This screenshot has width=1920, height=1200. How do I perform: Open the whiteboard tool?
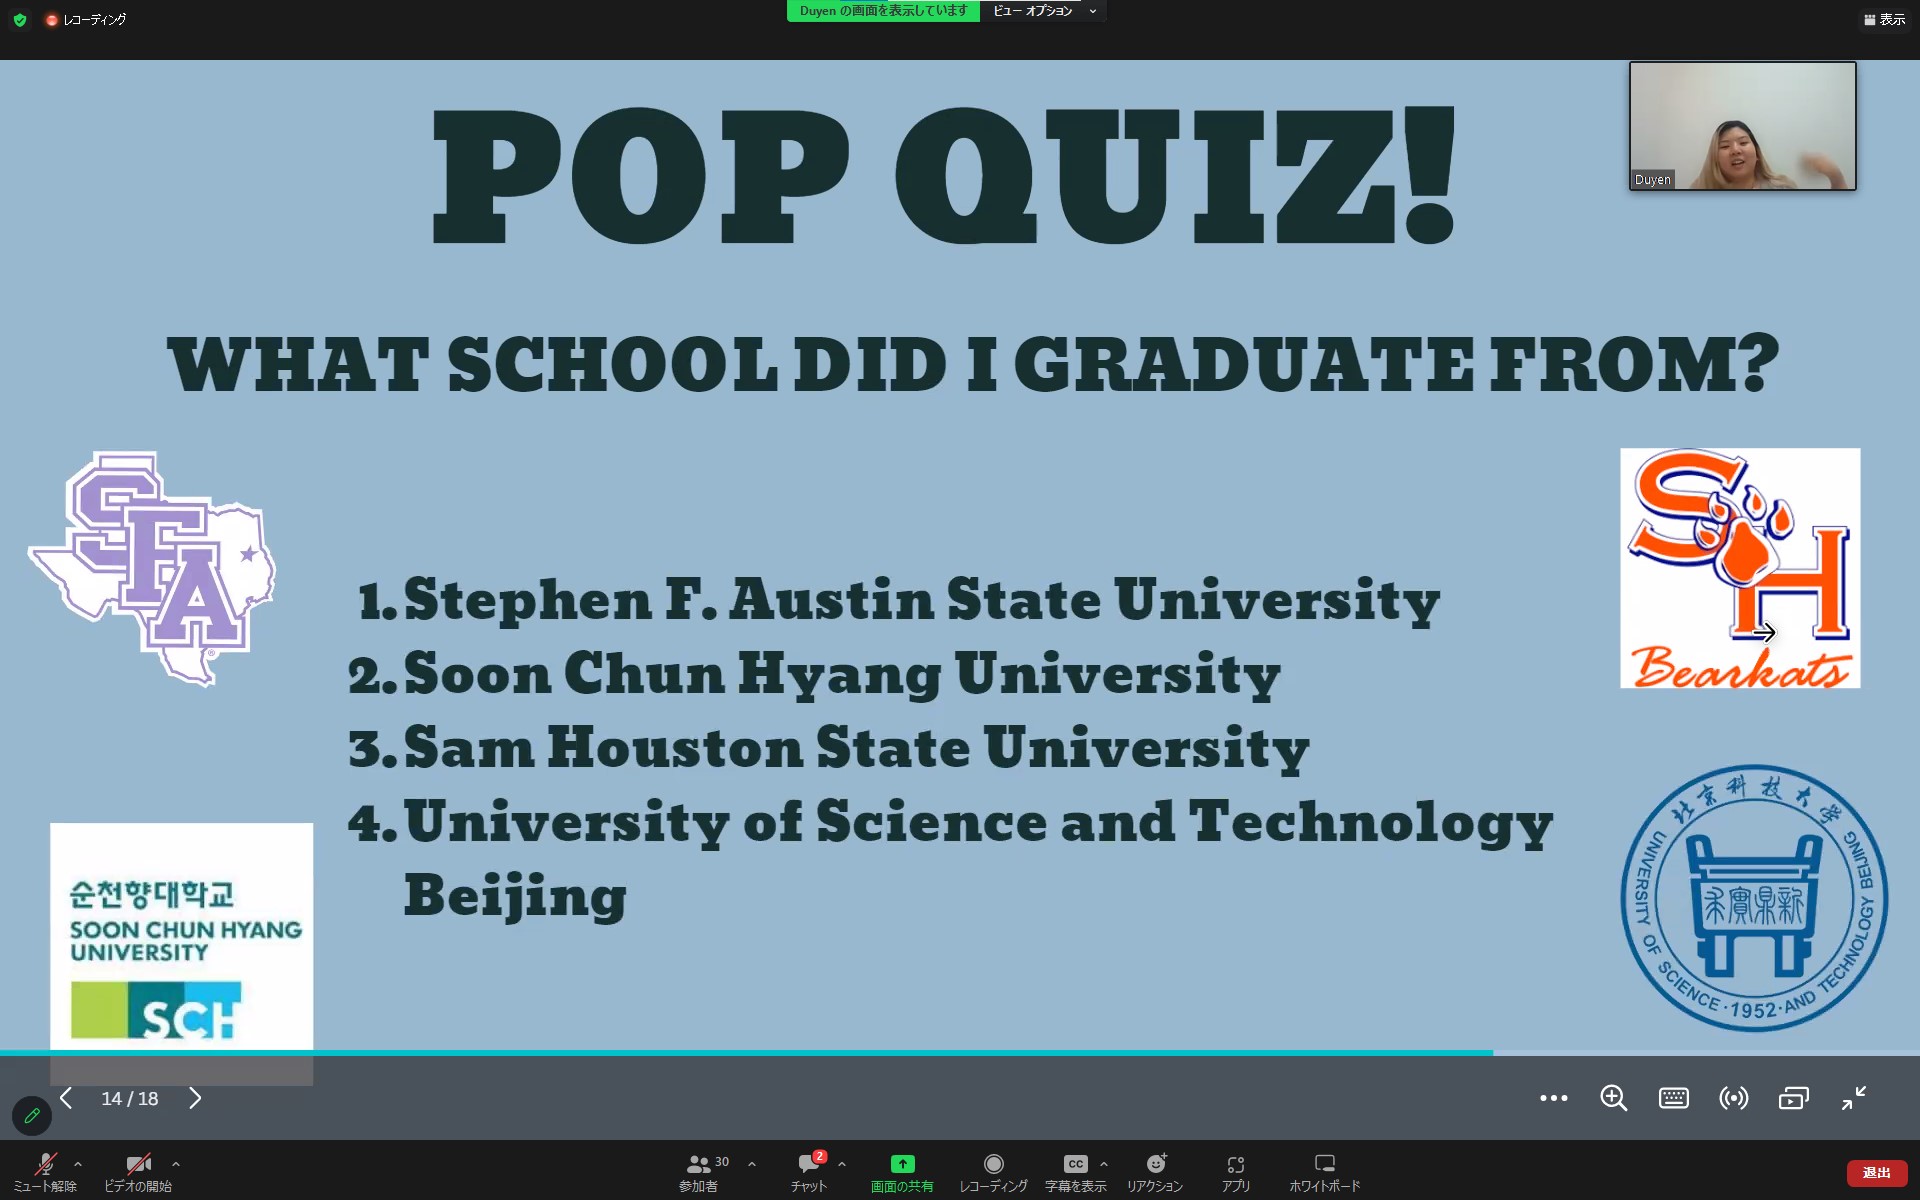1325,1172
